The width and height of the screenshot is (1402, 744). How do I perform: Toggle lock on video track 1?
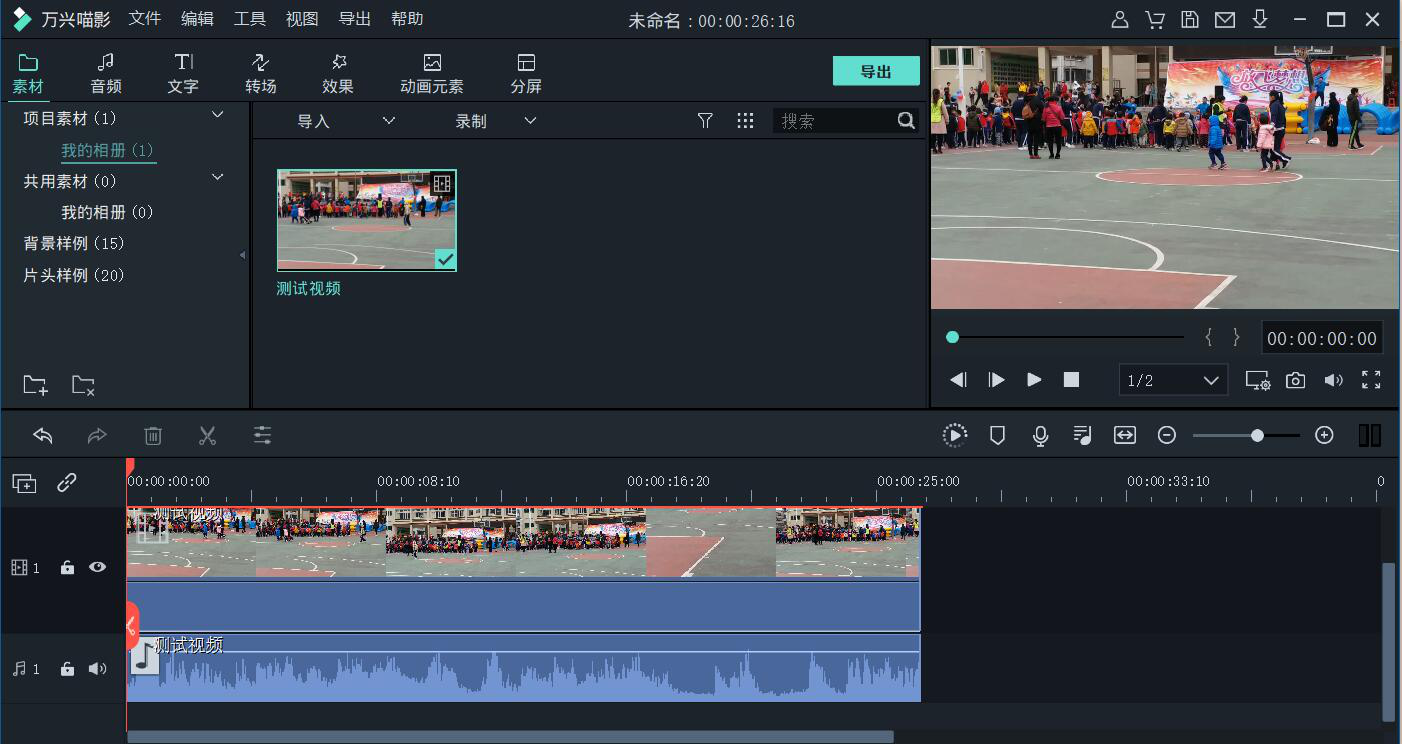(67, 568)
